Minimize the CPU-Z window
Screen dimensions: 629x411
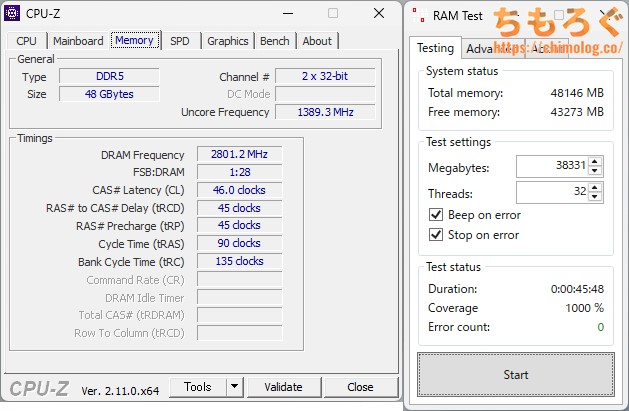tap(289, 14)
